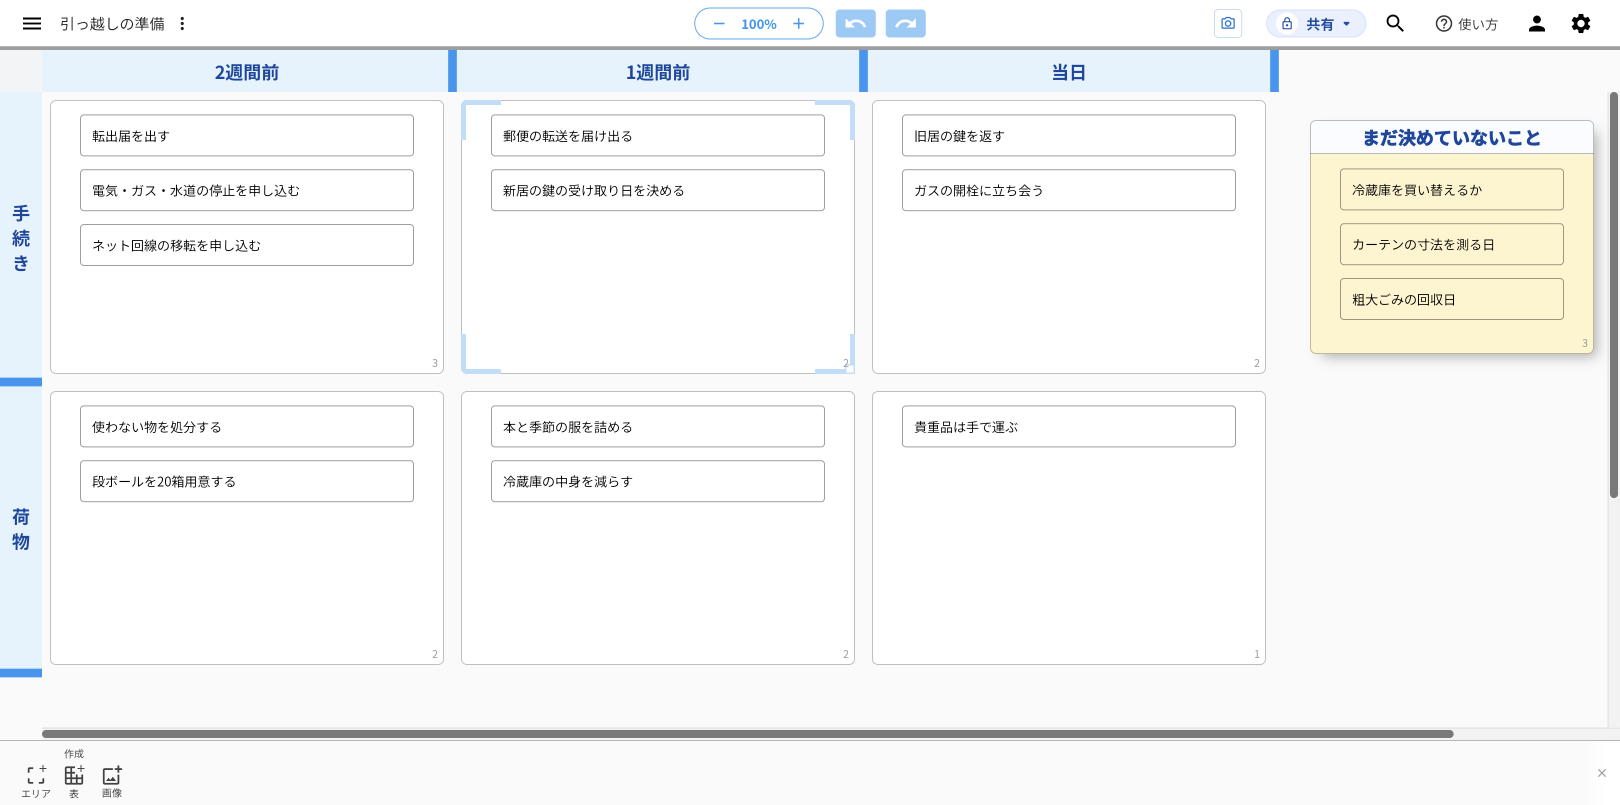This screenshot has height=805, width=1620.
Task: Select the ガスの開栓に立ち会う card
Action: coord(1069,190)
